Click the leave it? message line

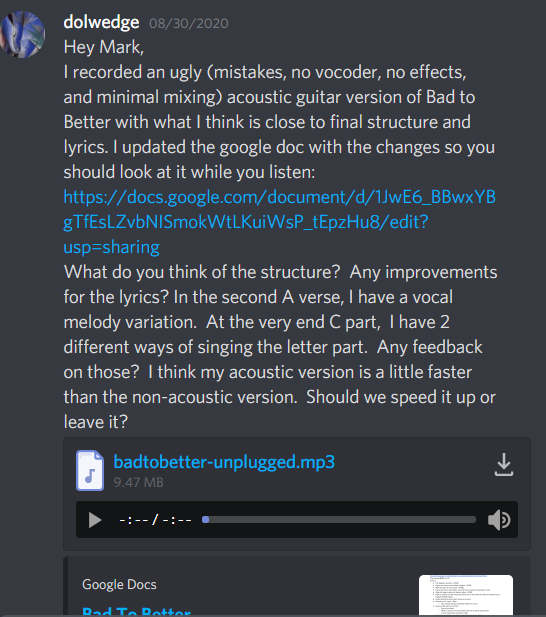(x=96, y=422)
